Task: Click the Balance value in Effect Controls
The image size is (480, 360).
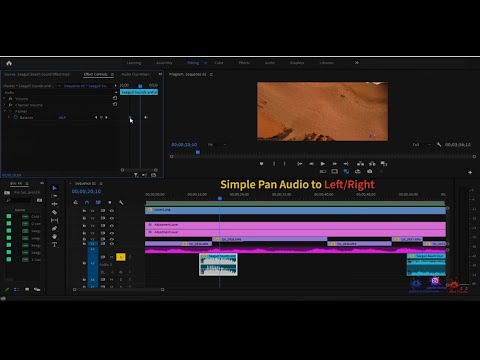Action: (62, 117)
